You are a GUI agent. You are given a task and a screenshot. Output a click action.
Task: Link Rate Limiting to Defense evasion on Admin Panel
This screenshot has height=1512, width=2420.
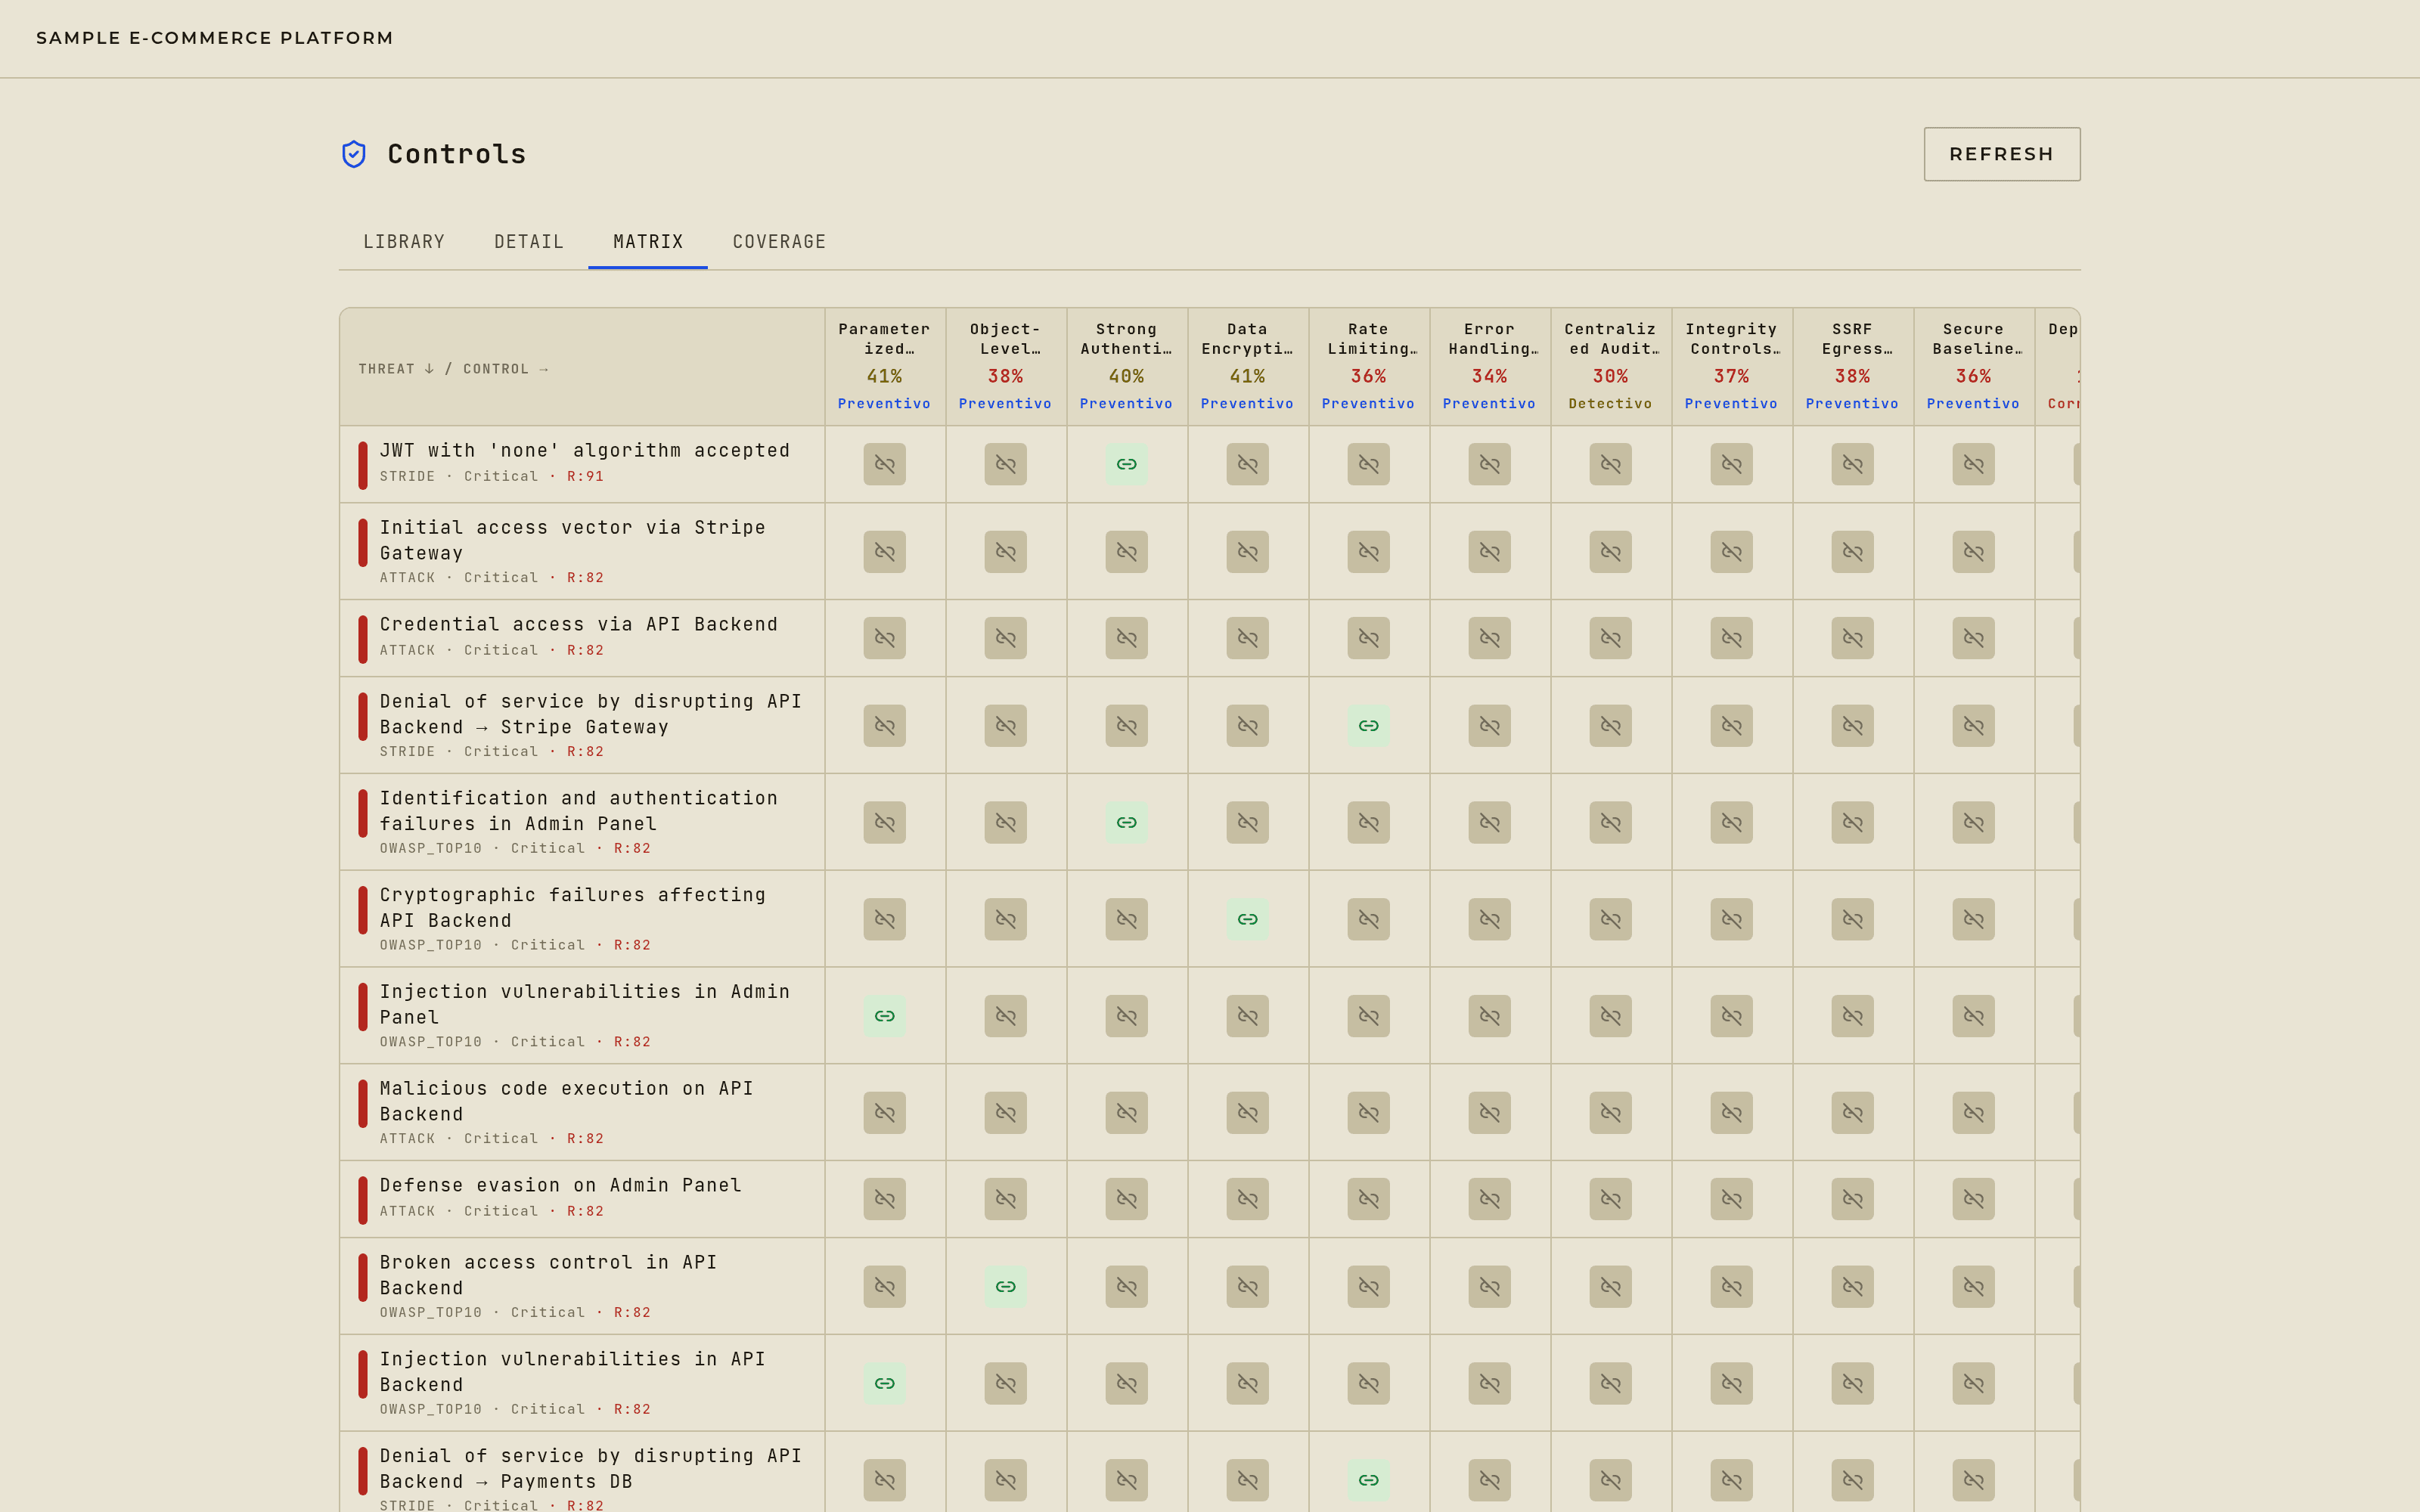(1368, 1199)
